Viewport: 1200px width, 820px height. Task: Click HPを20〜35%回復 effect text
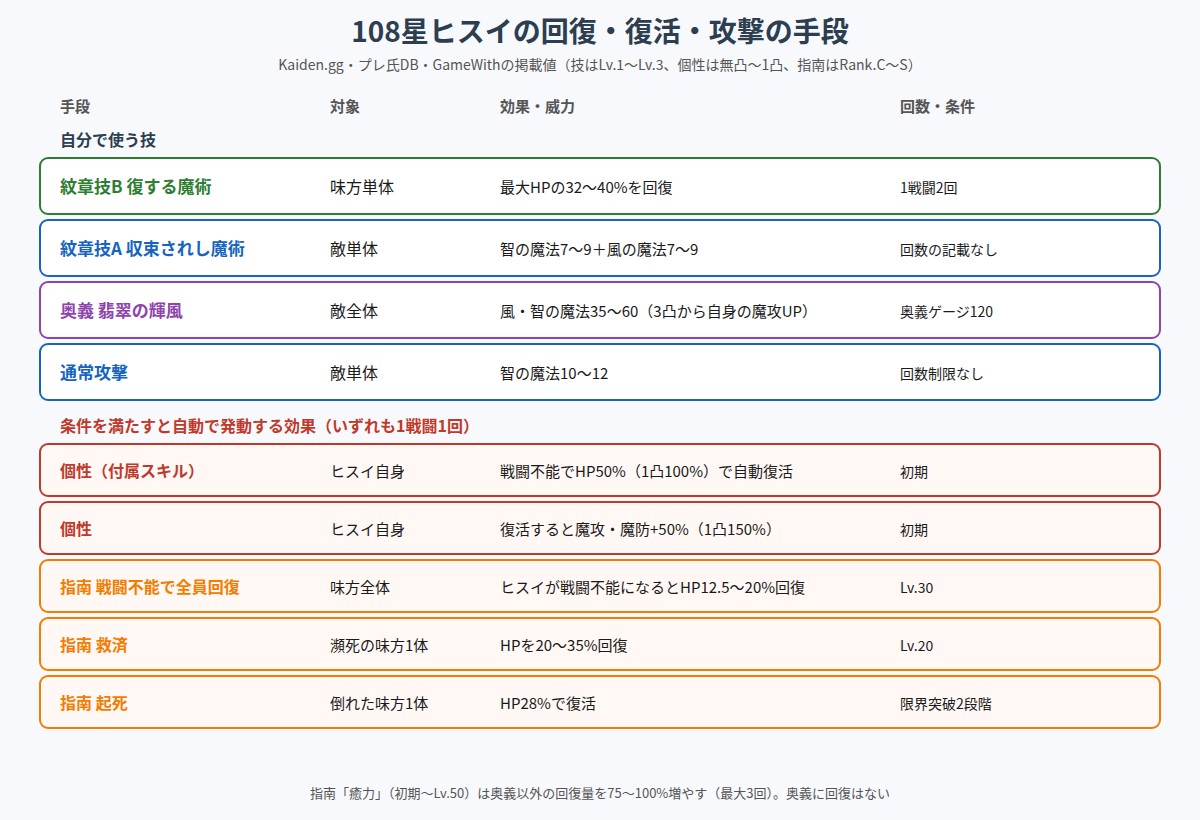[x=564, y=645]
